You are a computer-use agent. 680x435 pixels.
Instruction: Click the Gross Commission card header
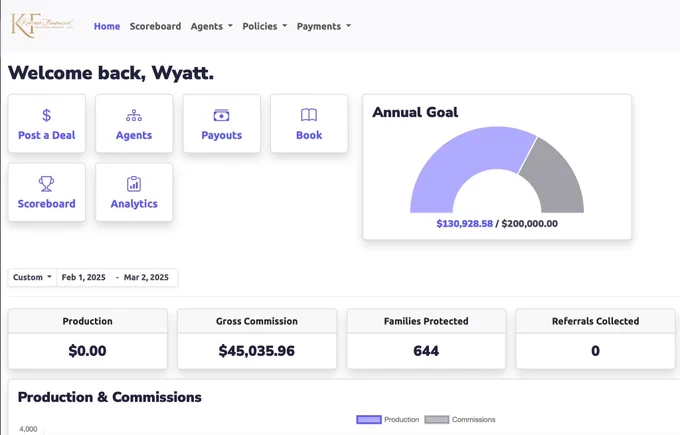(257, 321)
